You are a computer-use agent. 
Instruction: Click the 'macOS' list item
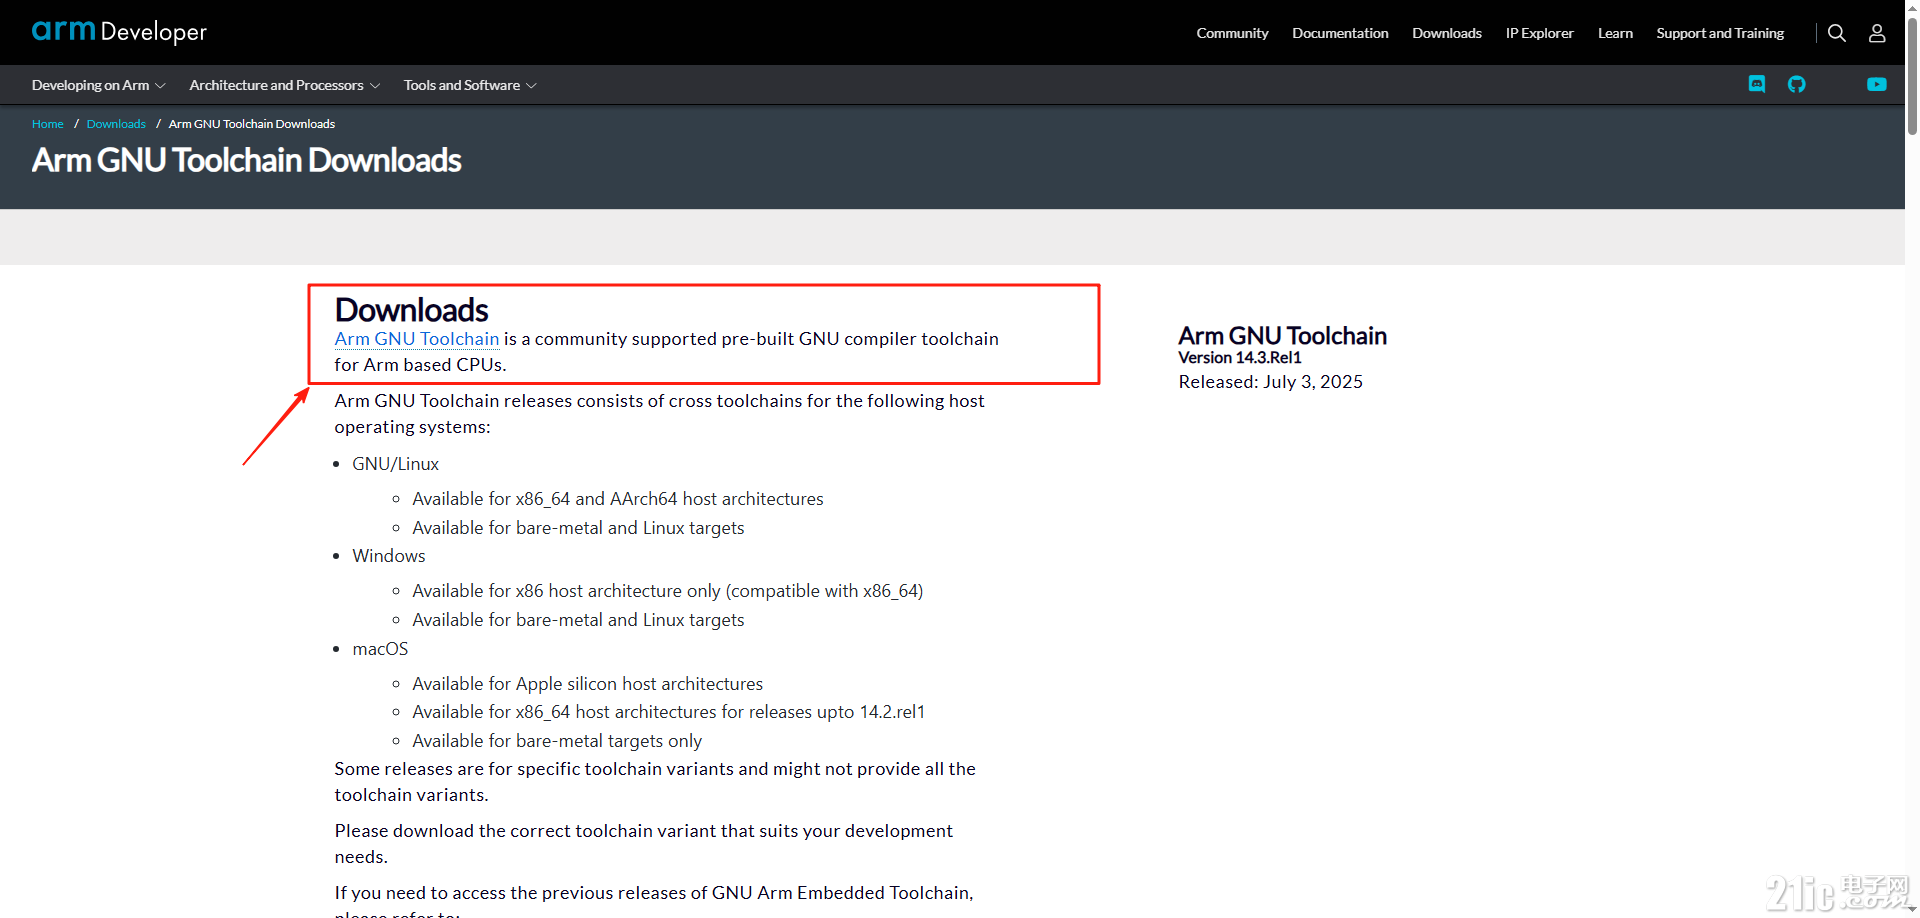[x=380, y=649]
